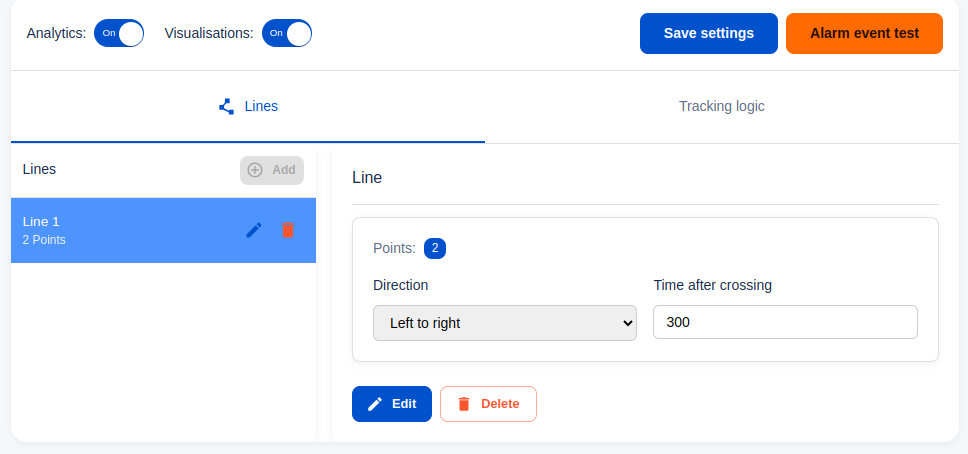This screenshot has width=968, height=454.
Task: Switch to the Tracking logic tab
Action: [721, 106]
